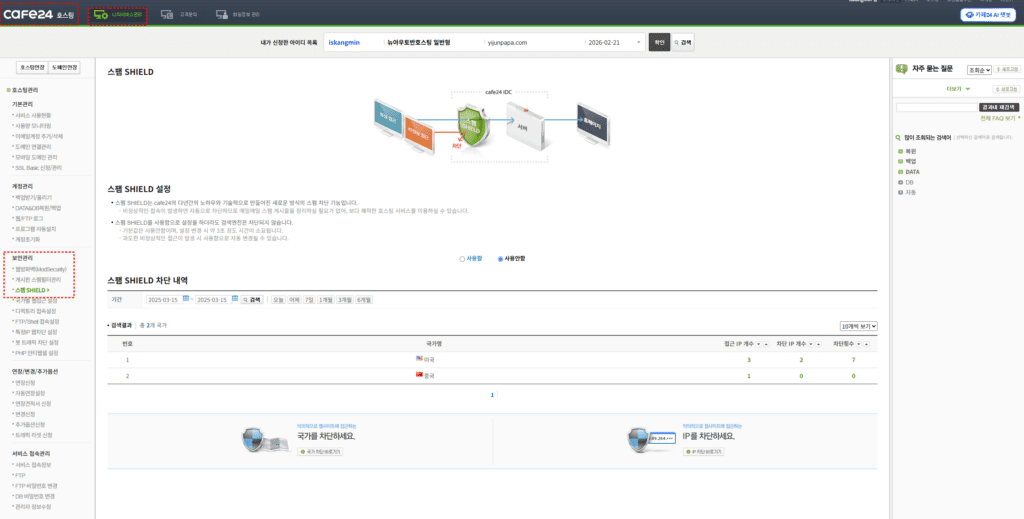Image resolution: width=1024 pixels, height=519 pixels.
Task: Click the FAQ search input field
Action: point(935,107)
